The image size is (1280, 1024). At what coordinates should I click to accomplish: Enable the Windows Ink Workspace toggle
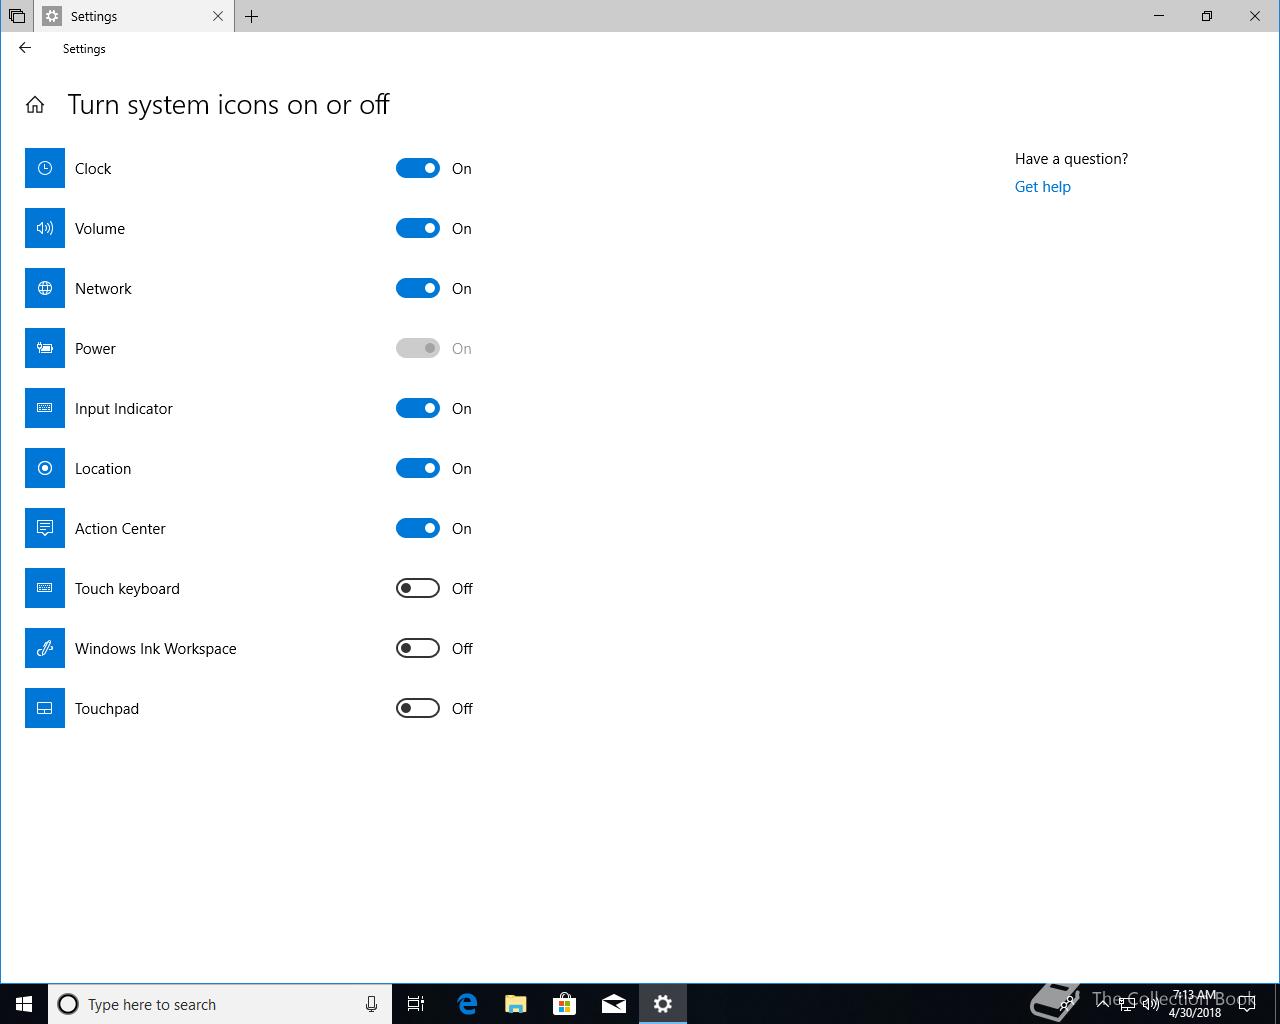coord(418,648)
